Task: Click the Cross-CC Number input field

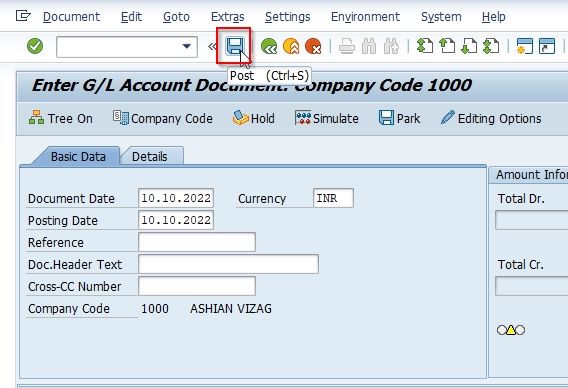Action: (197, 286)
